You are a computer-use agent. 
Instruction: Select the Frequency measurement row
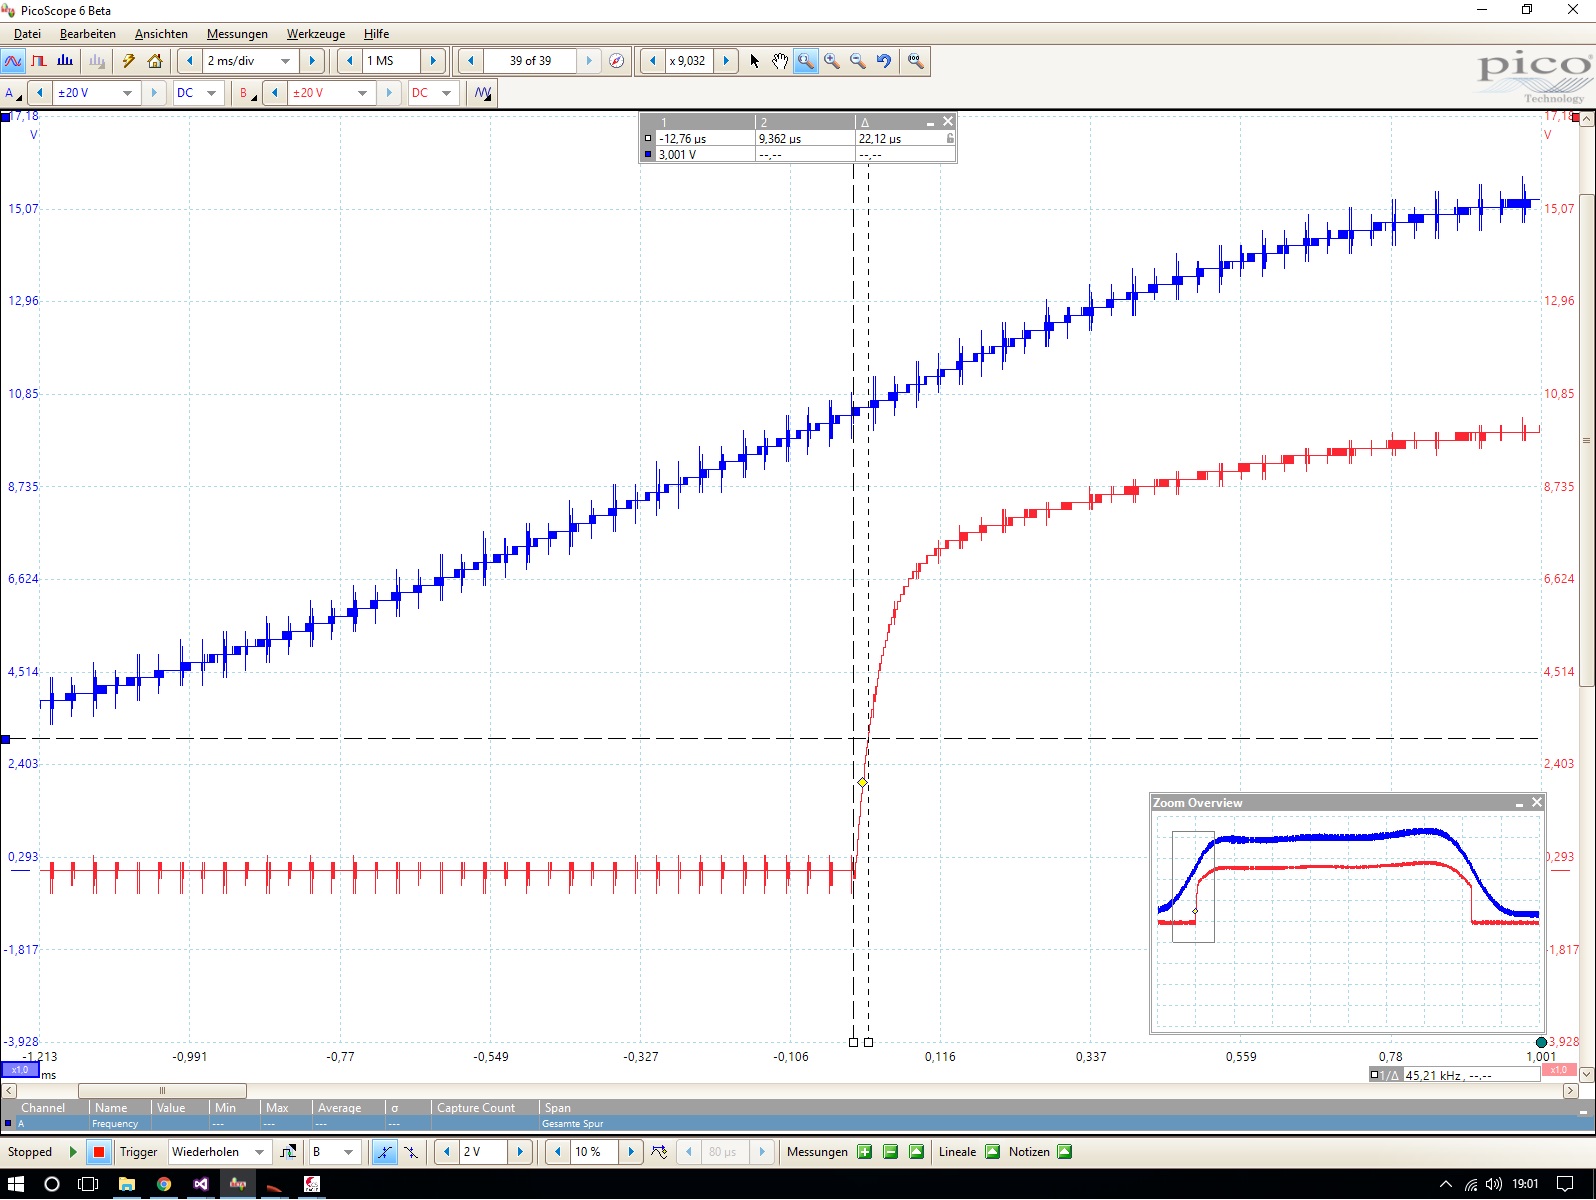pos(798,1124)
